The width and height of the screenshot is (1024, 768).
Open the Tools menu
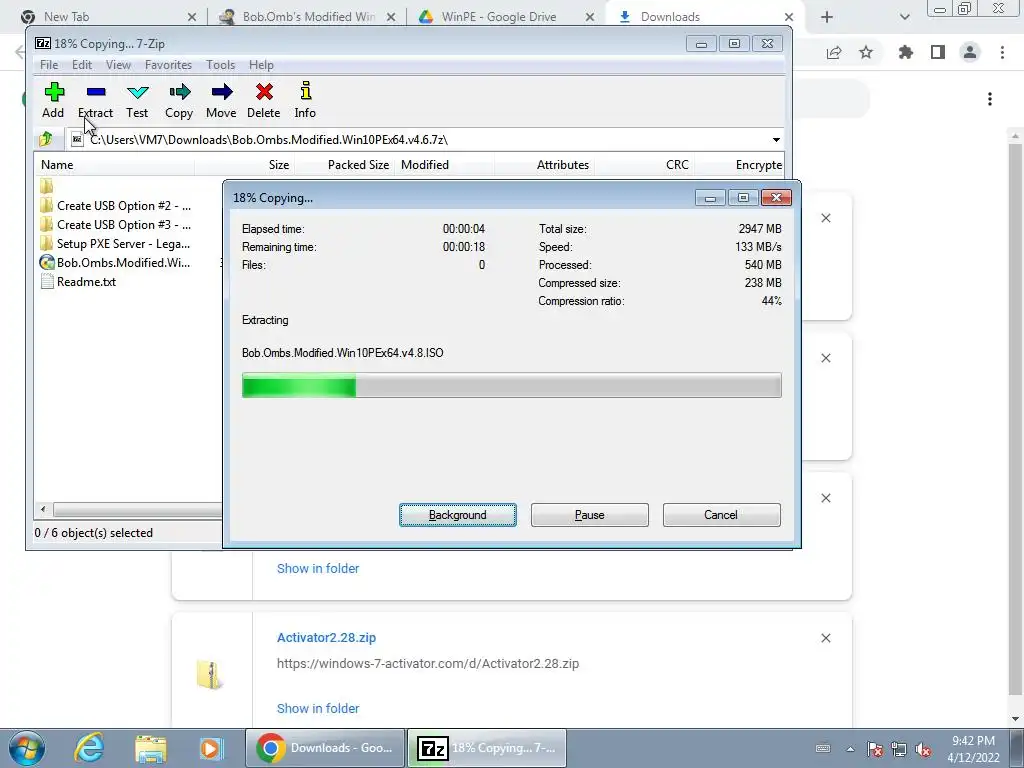tap(221, 65)
